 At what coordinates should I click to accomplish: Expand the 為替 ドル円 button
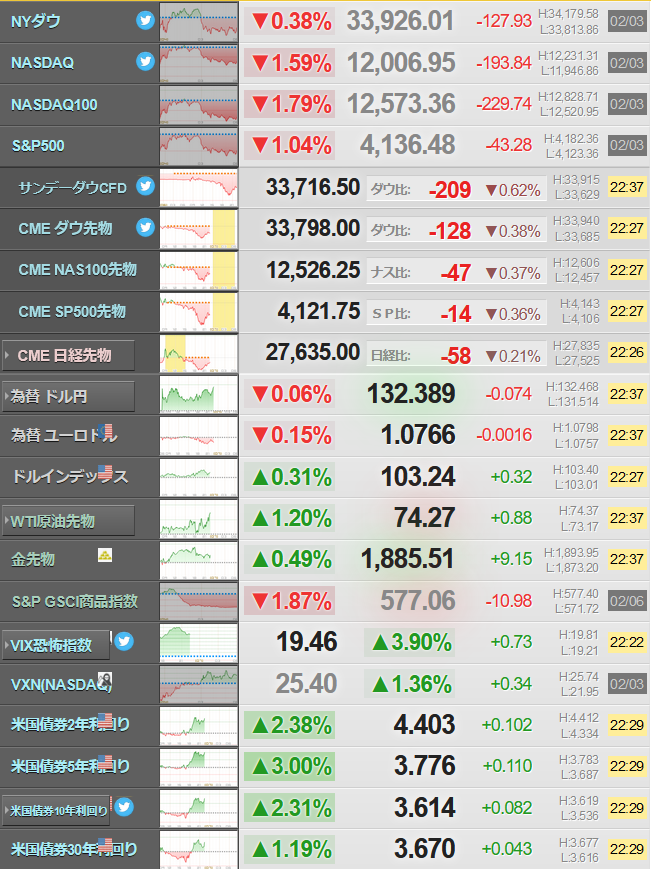(68, 396)
